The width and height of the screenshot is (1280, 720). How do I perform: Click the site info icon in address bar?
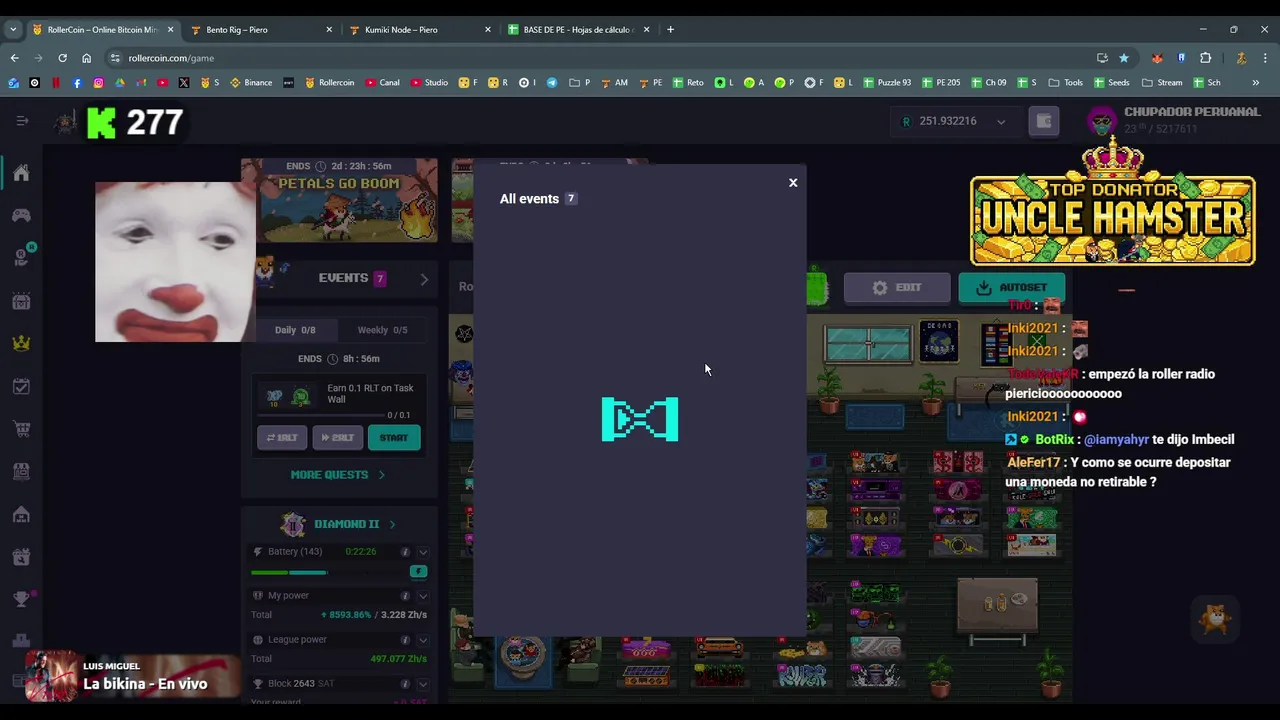pyautogui.click(x=115, y=58)
